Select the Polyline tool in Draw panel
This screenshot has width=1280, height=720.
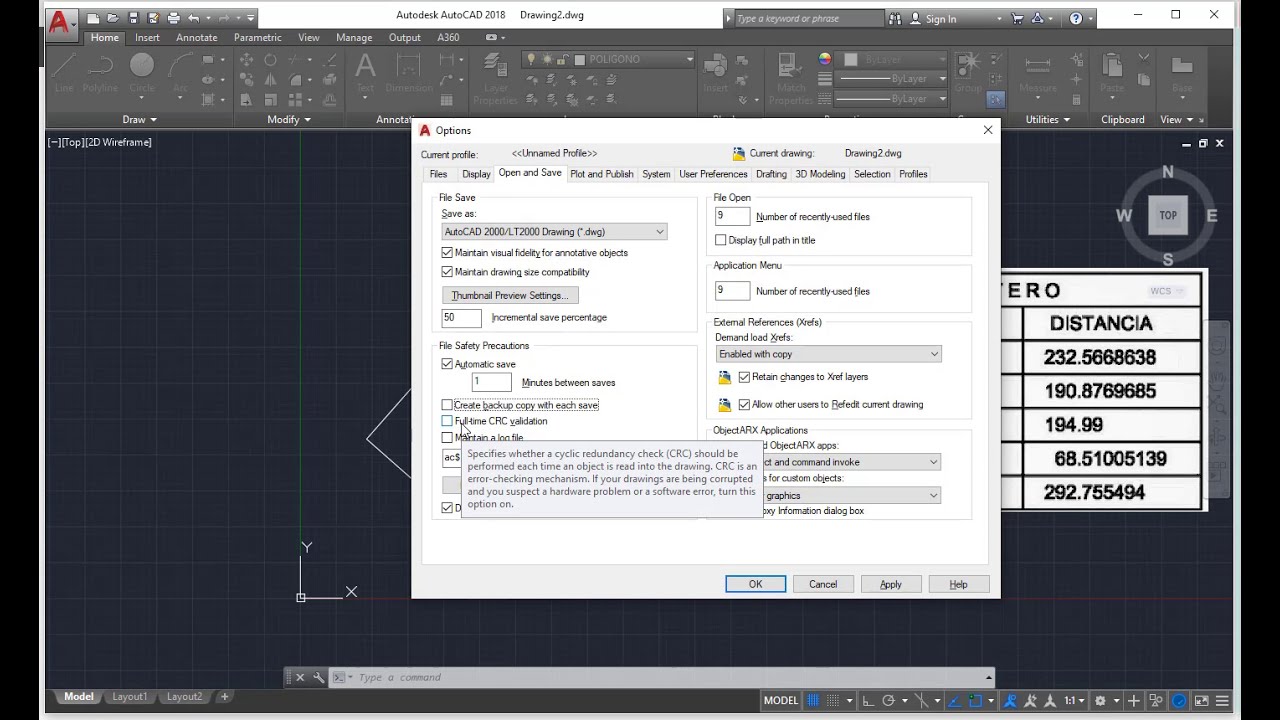click(100, 72)
